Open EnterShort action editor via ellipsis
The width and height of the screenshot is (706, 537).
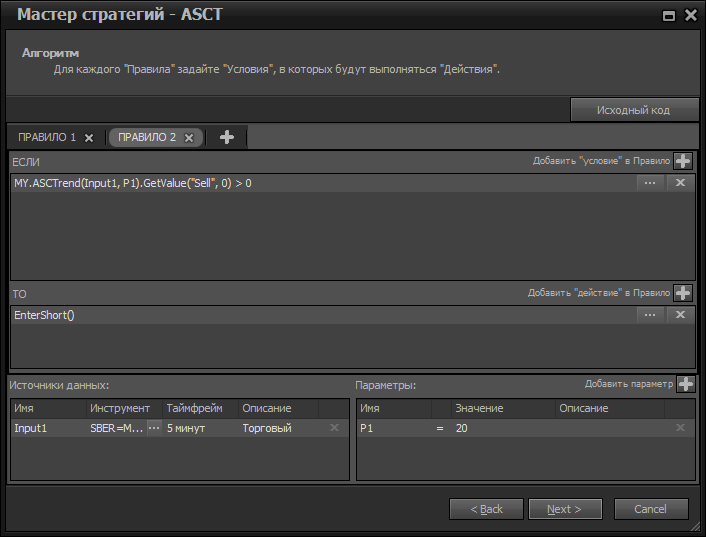[x=650, y=315]
